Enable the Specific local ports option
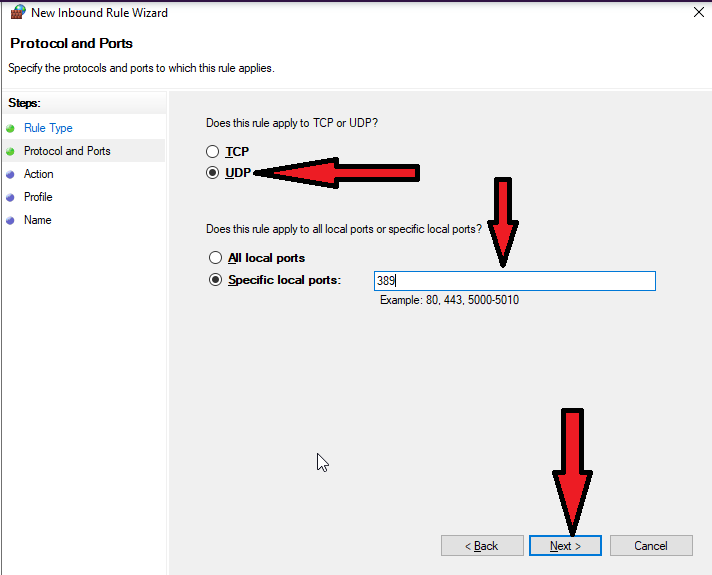The height and width of the screenshot is (575, 712). coord(215,280)
